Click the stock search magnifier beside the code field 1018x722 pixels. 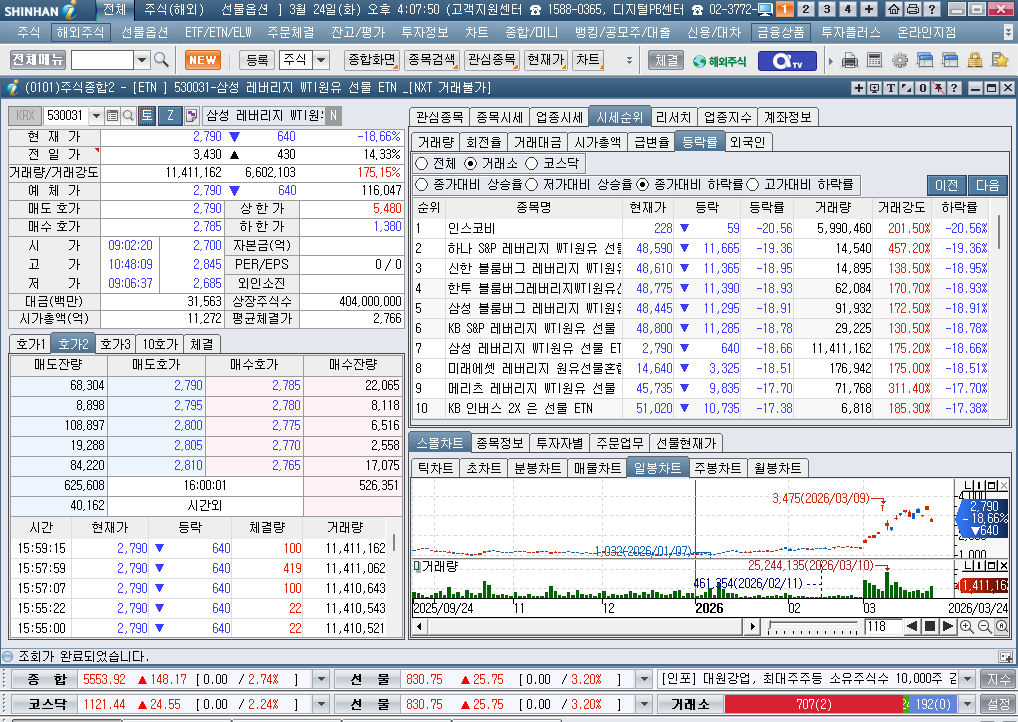pyautogui.click(x=128, y=116)
